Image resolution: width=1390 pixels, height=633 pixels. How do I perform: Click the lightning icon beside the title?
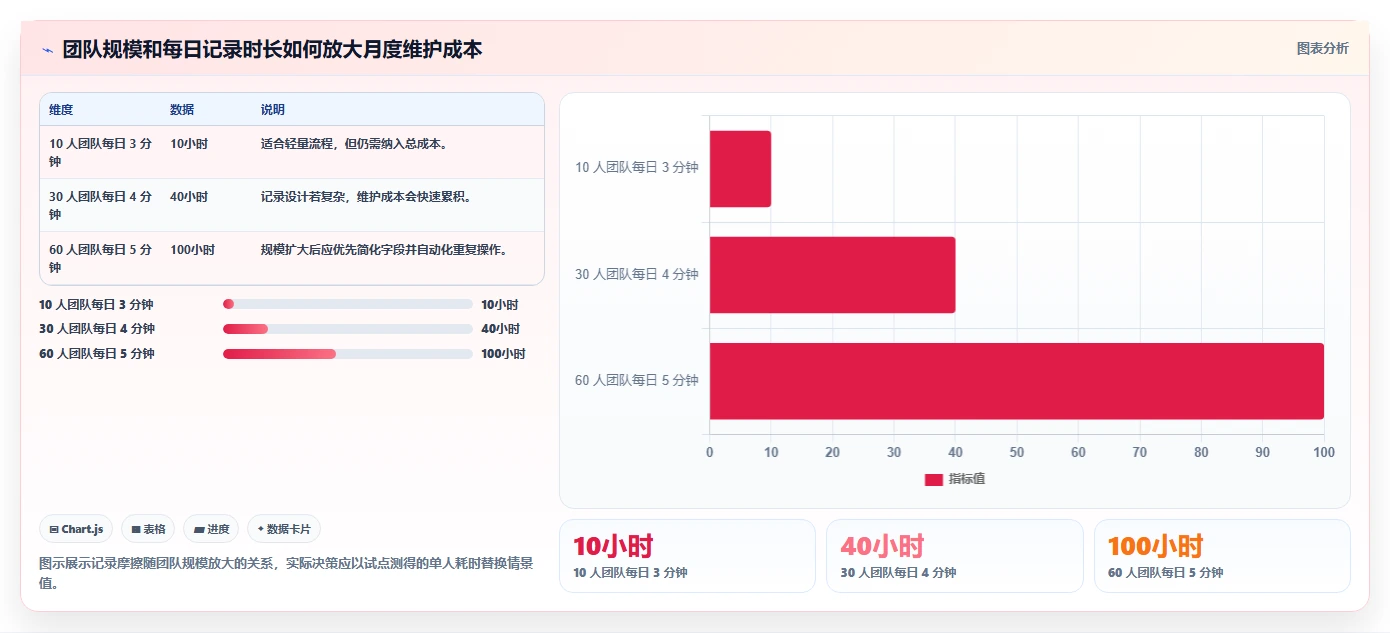(x=47, y=49)
